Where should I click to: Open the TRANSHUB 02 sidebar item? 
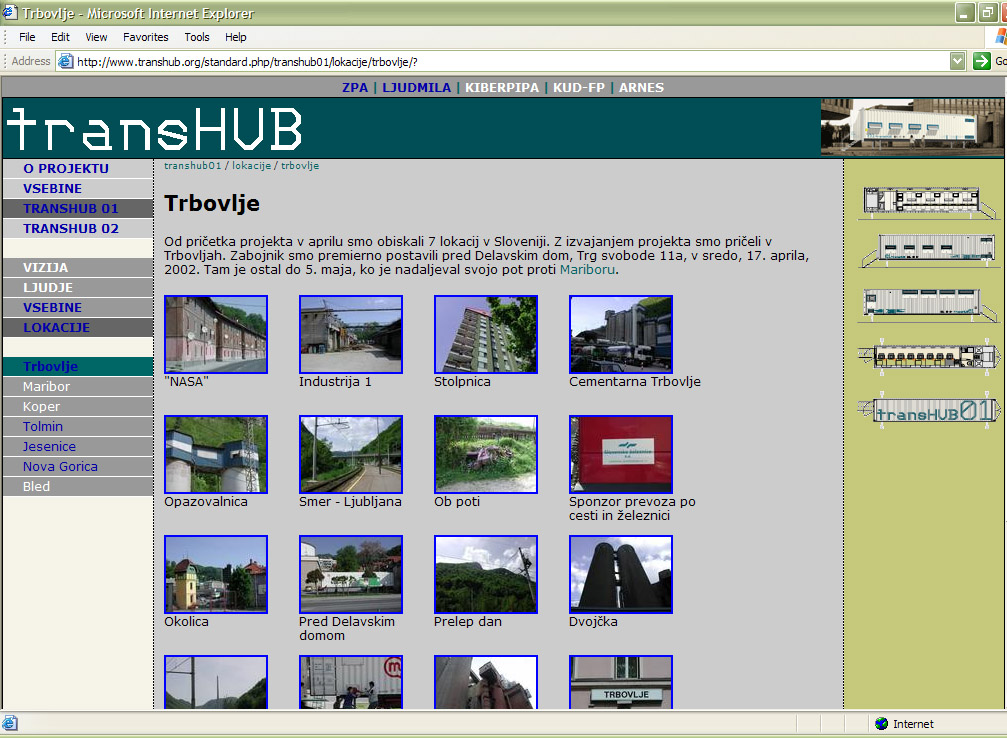tap(71, 228)
